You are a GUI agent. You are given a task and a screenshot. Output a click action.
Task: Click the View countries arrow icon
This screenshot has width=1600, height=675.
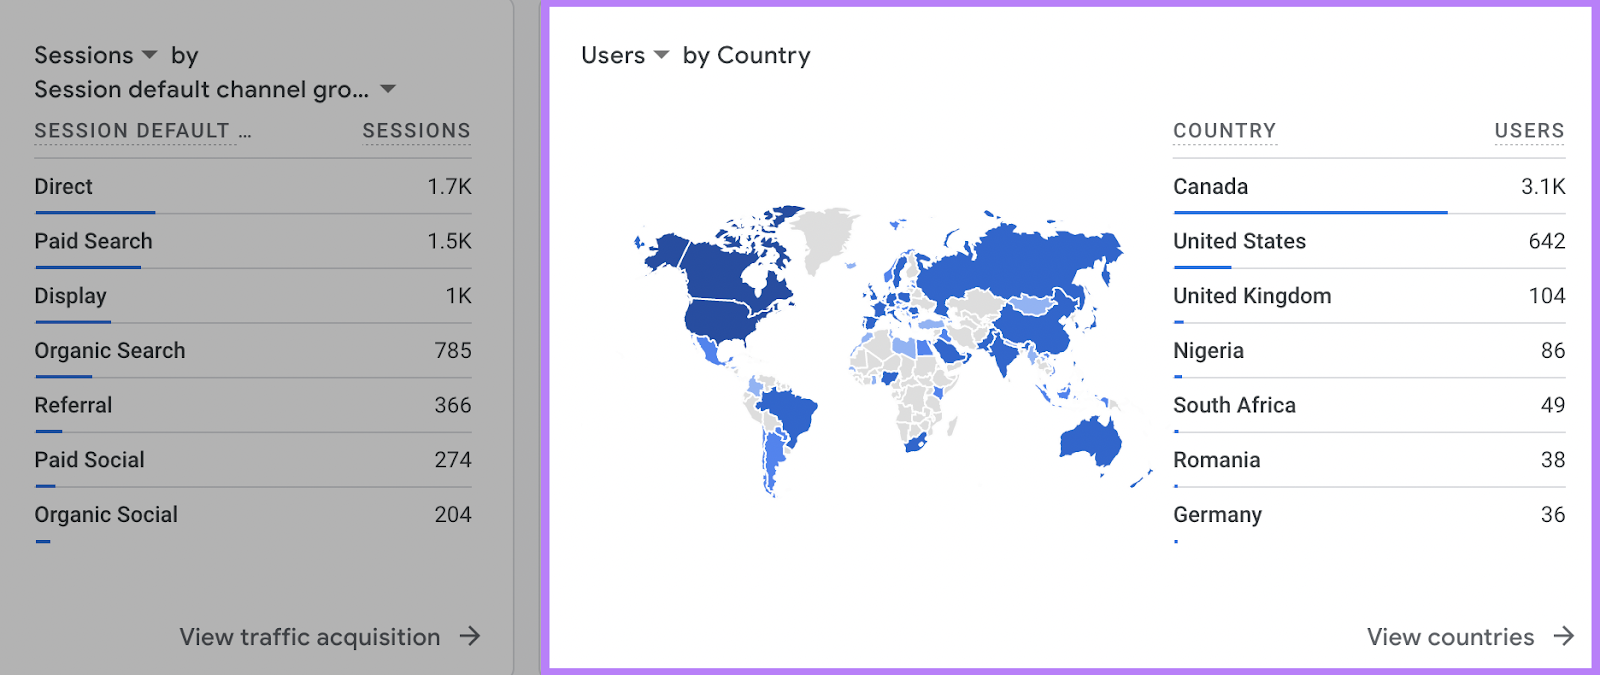pyautogui.click(x=1564, y=636)
